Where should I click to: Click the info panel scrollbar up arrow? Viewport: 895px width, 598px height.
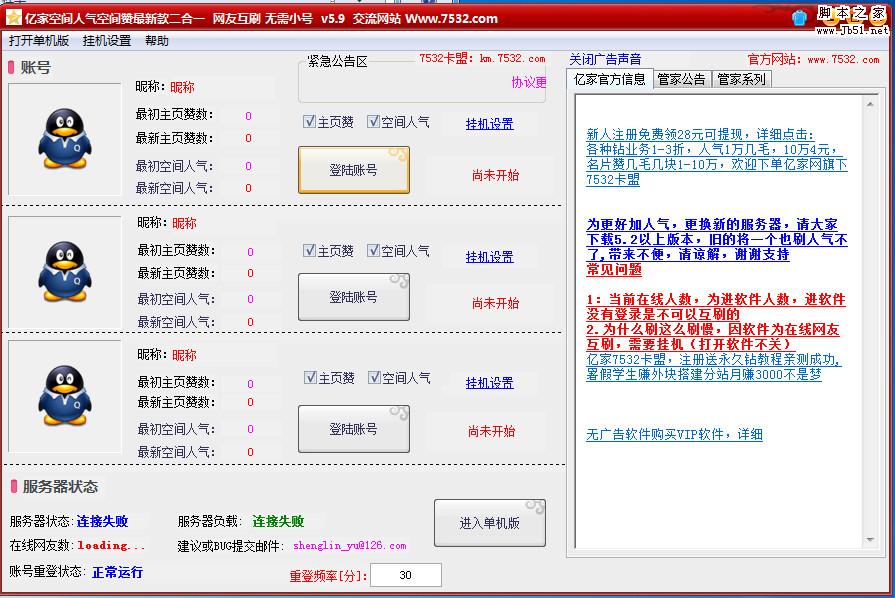click(x=870, y=104)
